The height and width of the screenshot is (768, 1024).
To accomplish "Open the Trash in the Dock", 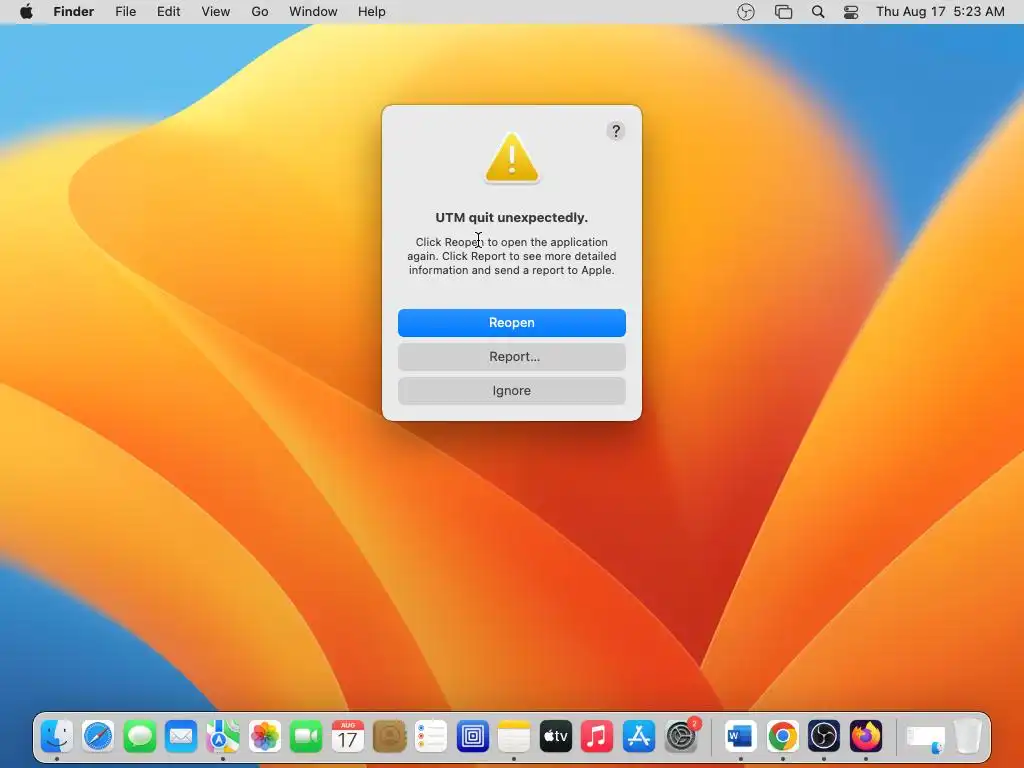I will coord(968,737).
